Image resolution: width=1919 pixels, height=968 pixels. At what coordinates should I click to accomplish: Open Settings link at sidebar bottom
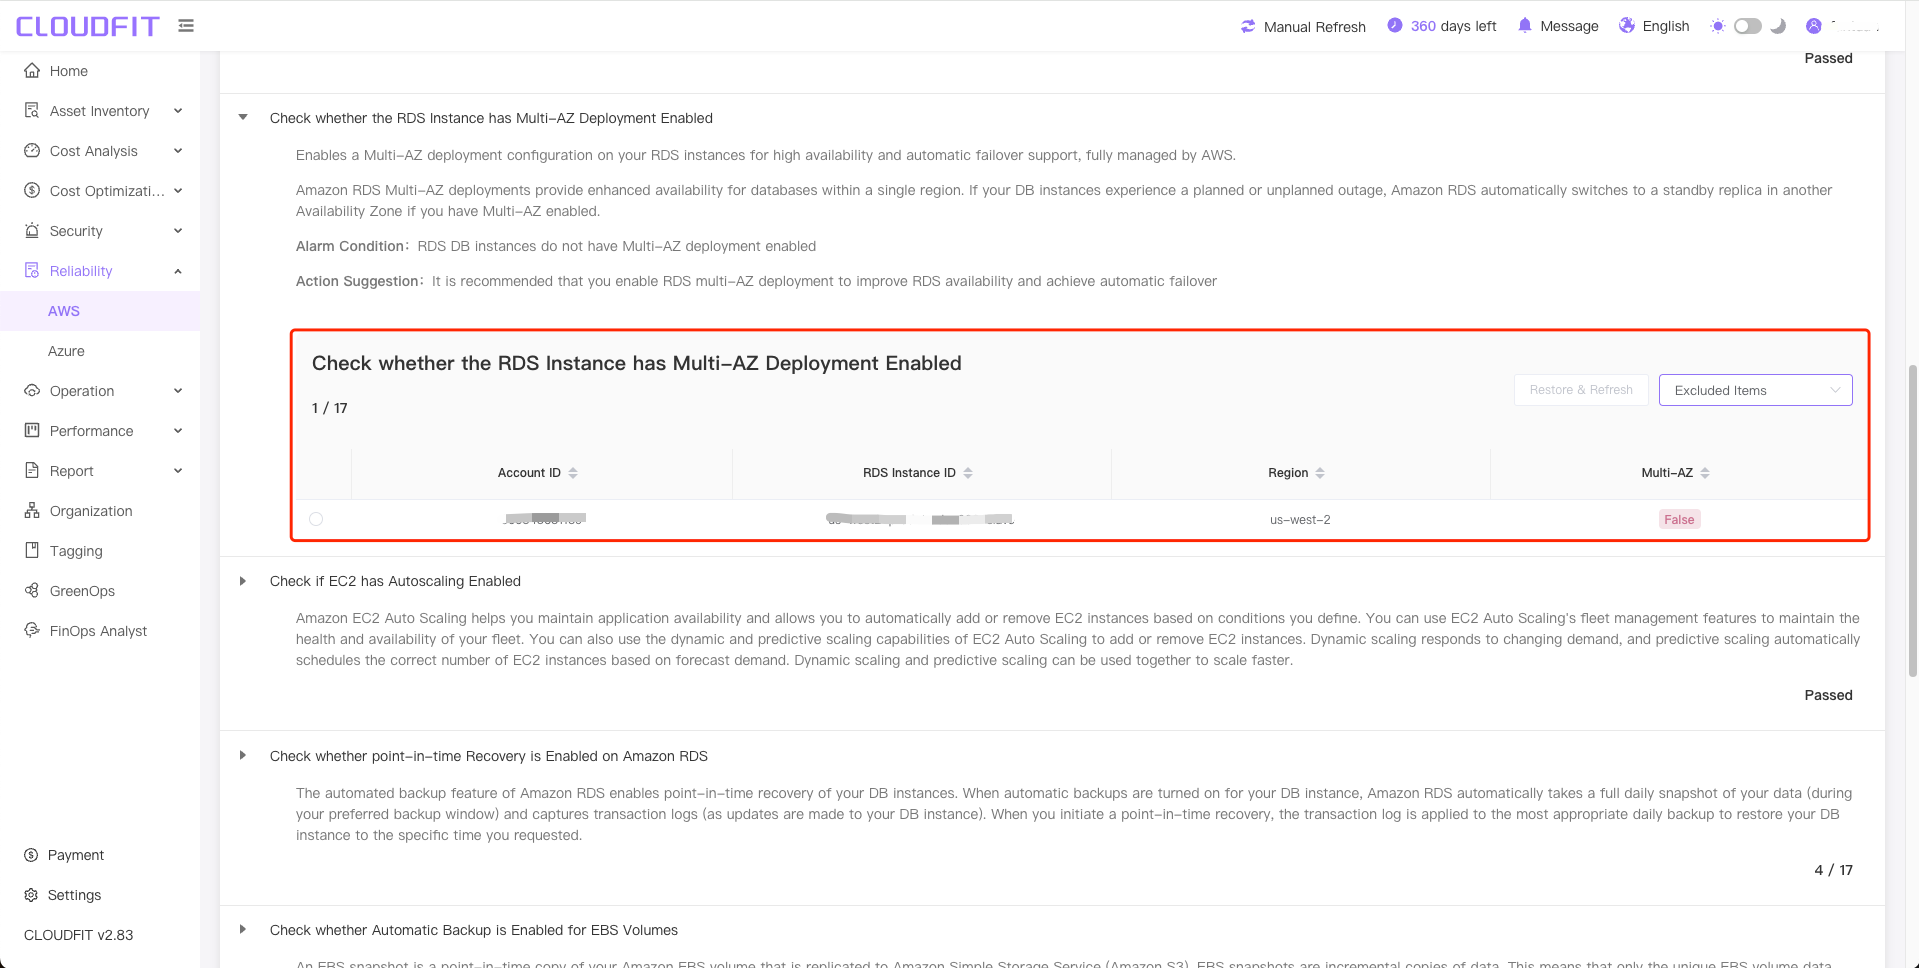[75, 895]
